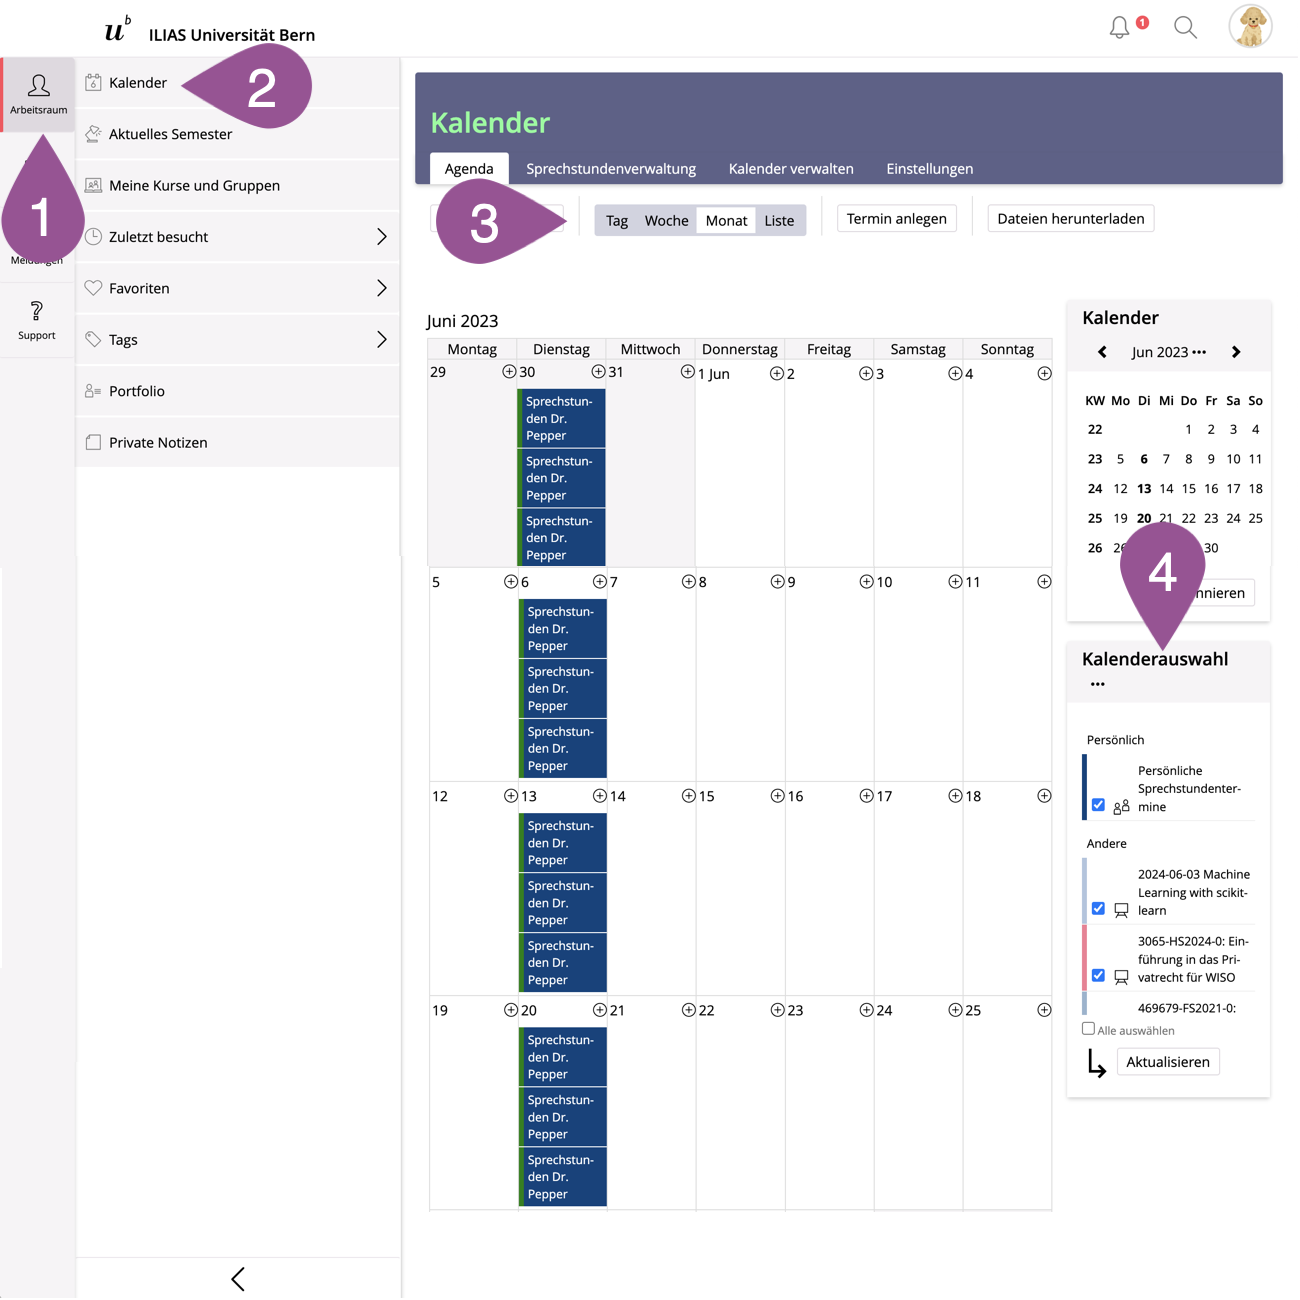
Task: Switch to Woche calendar view
Action: pyautogui.click(x=666, y=220)
